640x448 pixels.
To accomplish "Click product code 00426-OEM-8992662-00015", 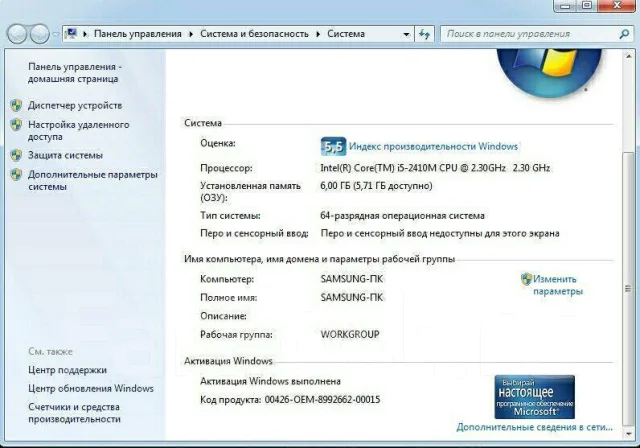I will [322, 399].
